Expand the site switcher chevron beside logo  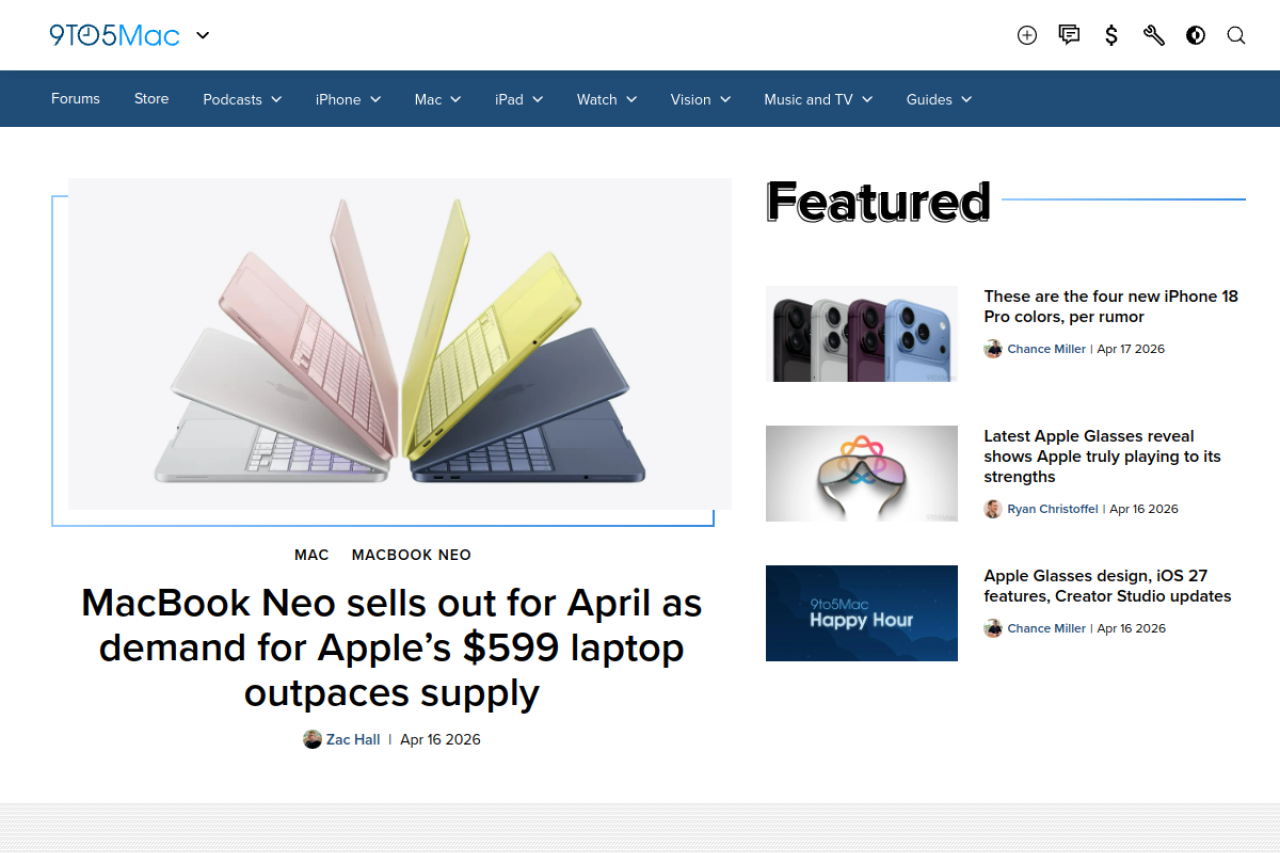[x=203, y=35]
